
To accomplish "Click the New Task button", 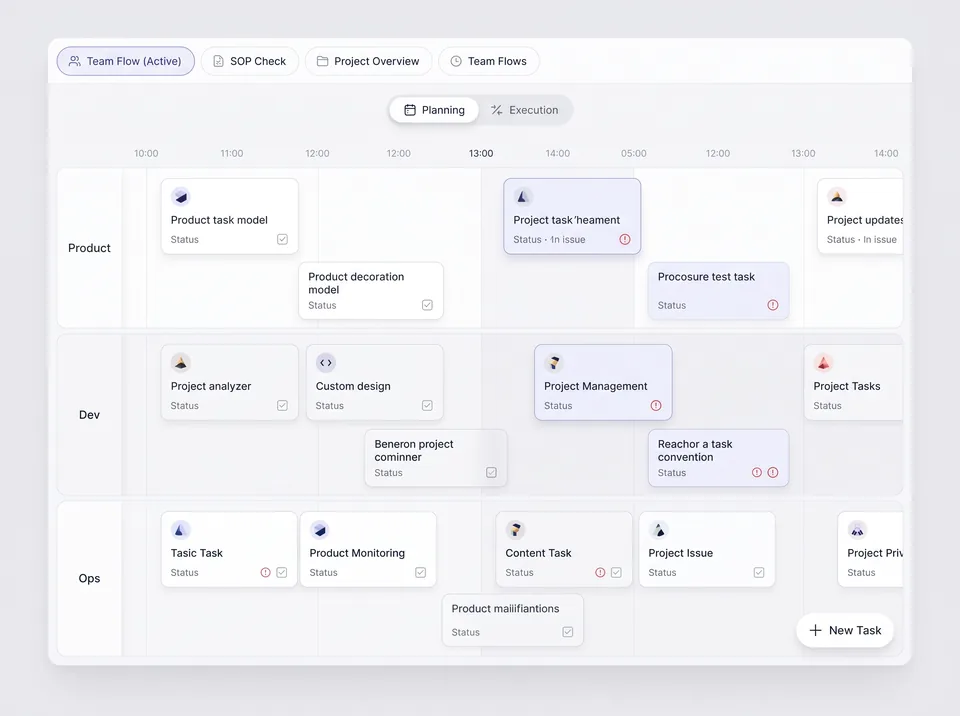I will [845, 630].
